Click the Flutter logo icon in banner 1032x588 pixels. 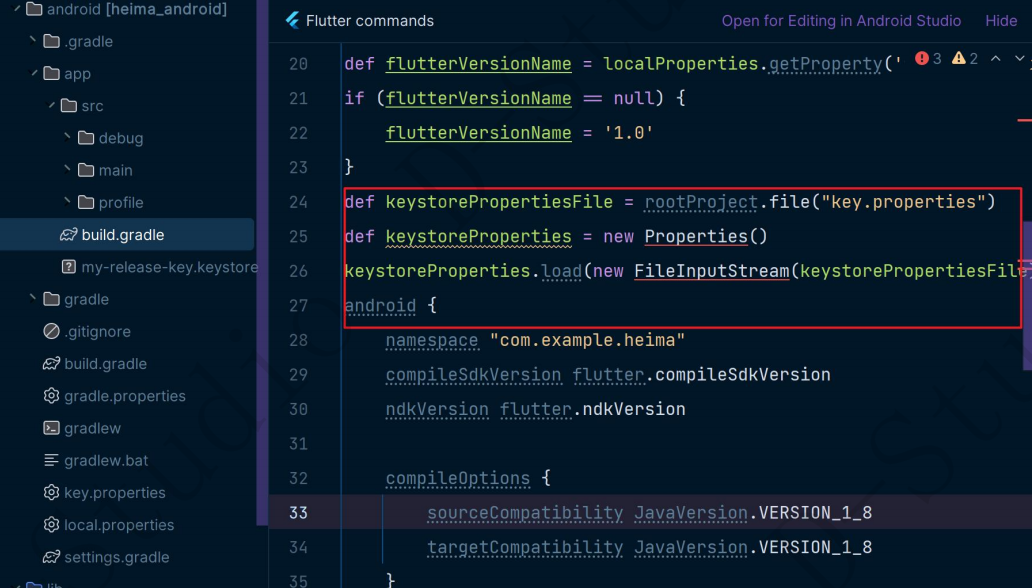(292, 20)
